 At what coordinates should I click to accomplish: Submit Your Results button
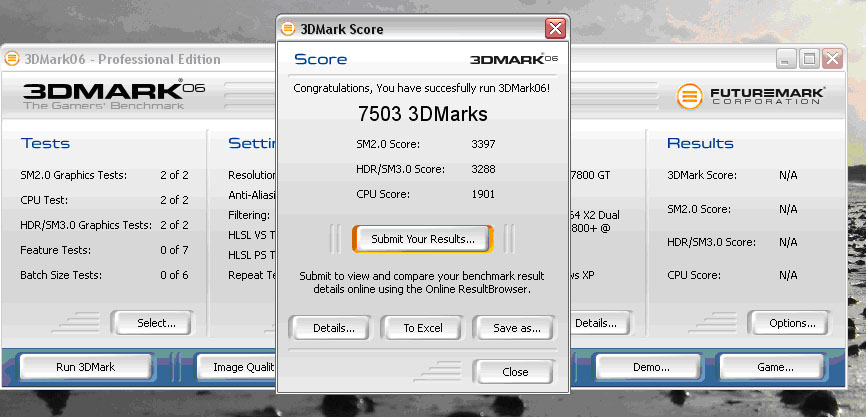coord(423,239)
